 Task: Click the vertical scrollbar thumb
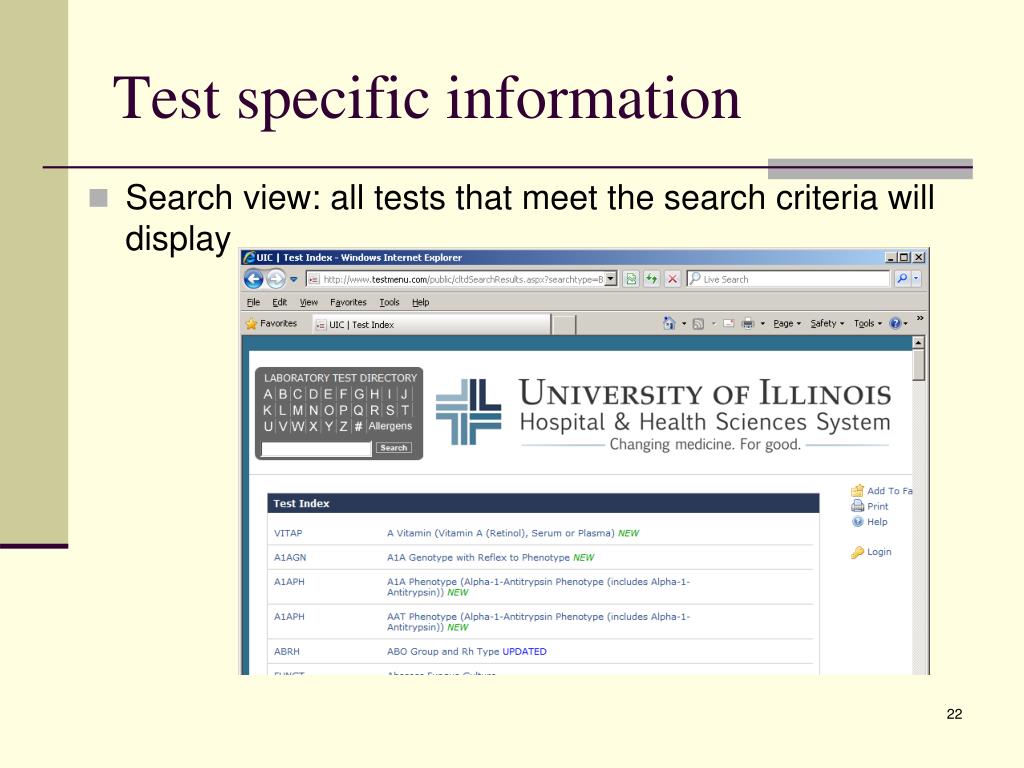point(919,365)
